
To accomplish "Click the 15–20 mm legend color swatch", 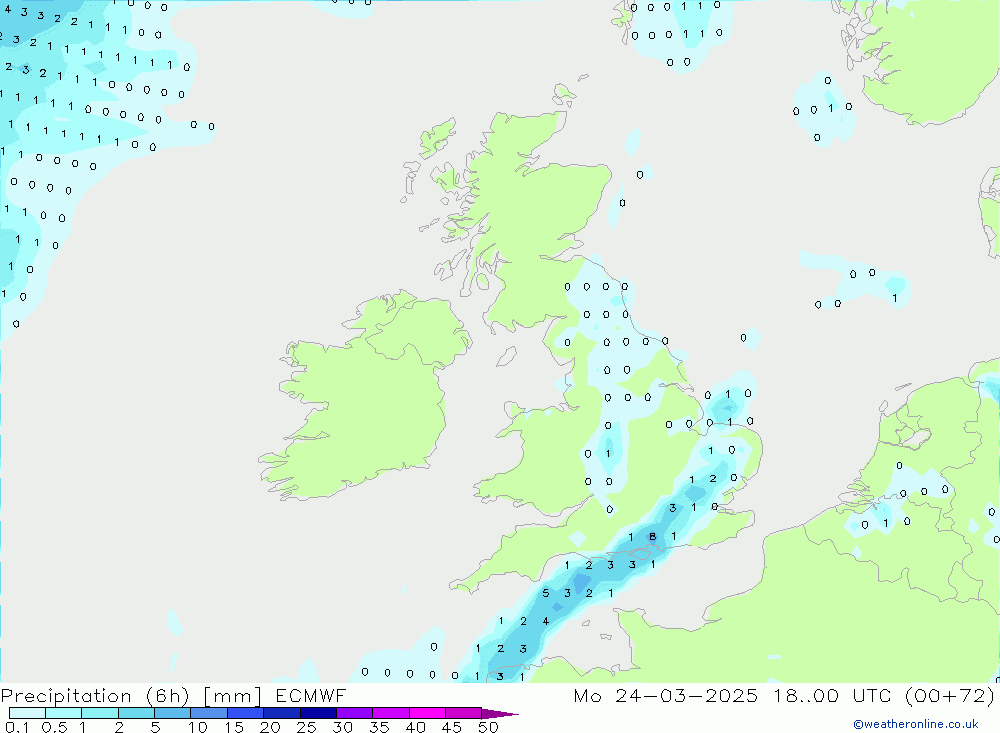I will [246, 713].
